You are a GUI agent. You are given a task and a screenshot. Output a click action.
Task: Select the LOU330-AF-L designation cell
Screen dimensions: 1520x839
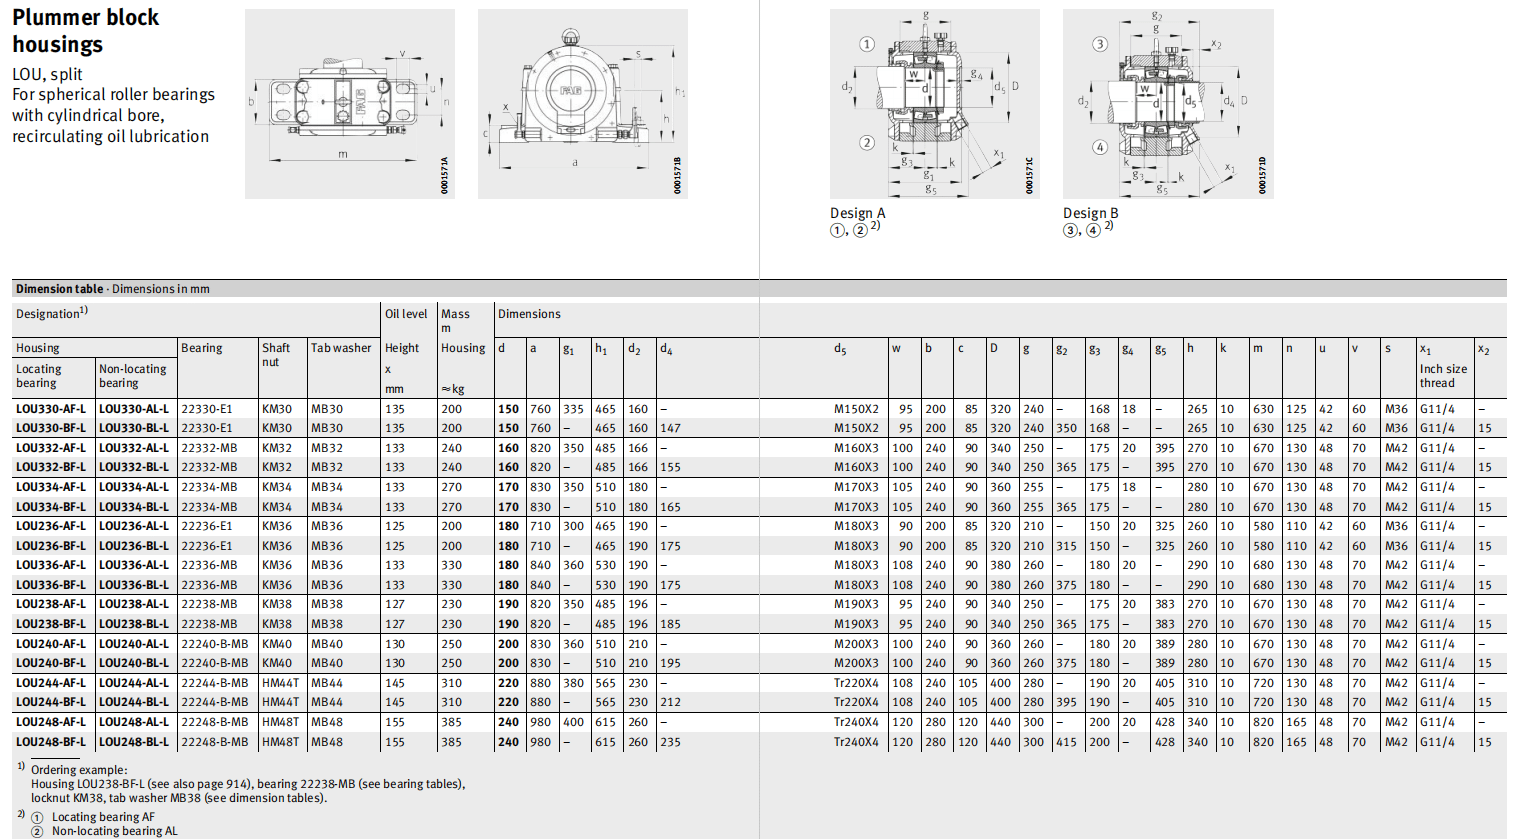[x=51, y=409]
